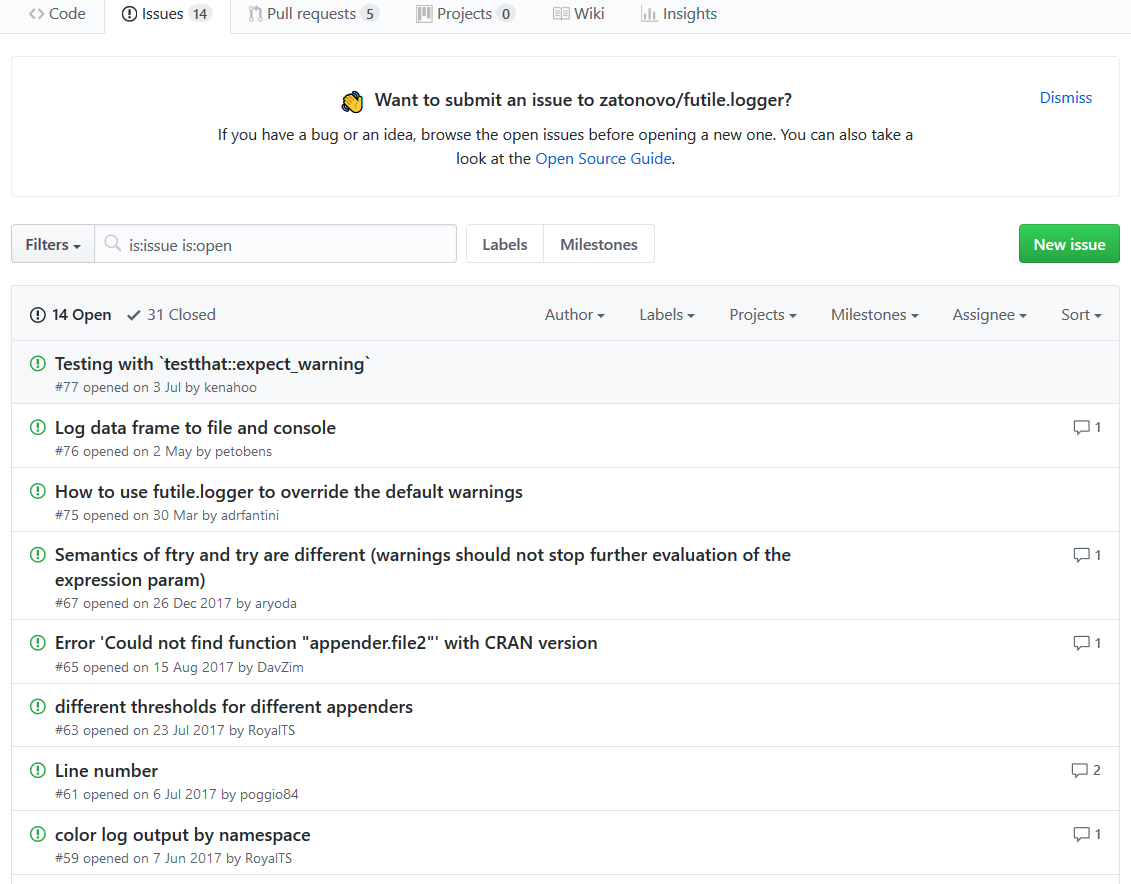Image resolution: width=1131 pixels, height=884 pixels.
Task: Click open-issue icon beside 'different thresholds' issue
Action: click(38, 707)
